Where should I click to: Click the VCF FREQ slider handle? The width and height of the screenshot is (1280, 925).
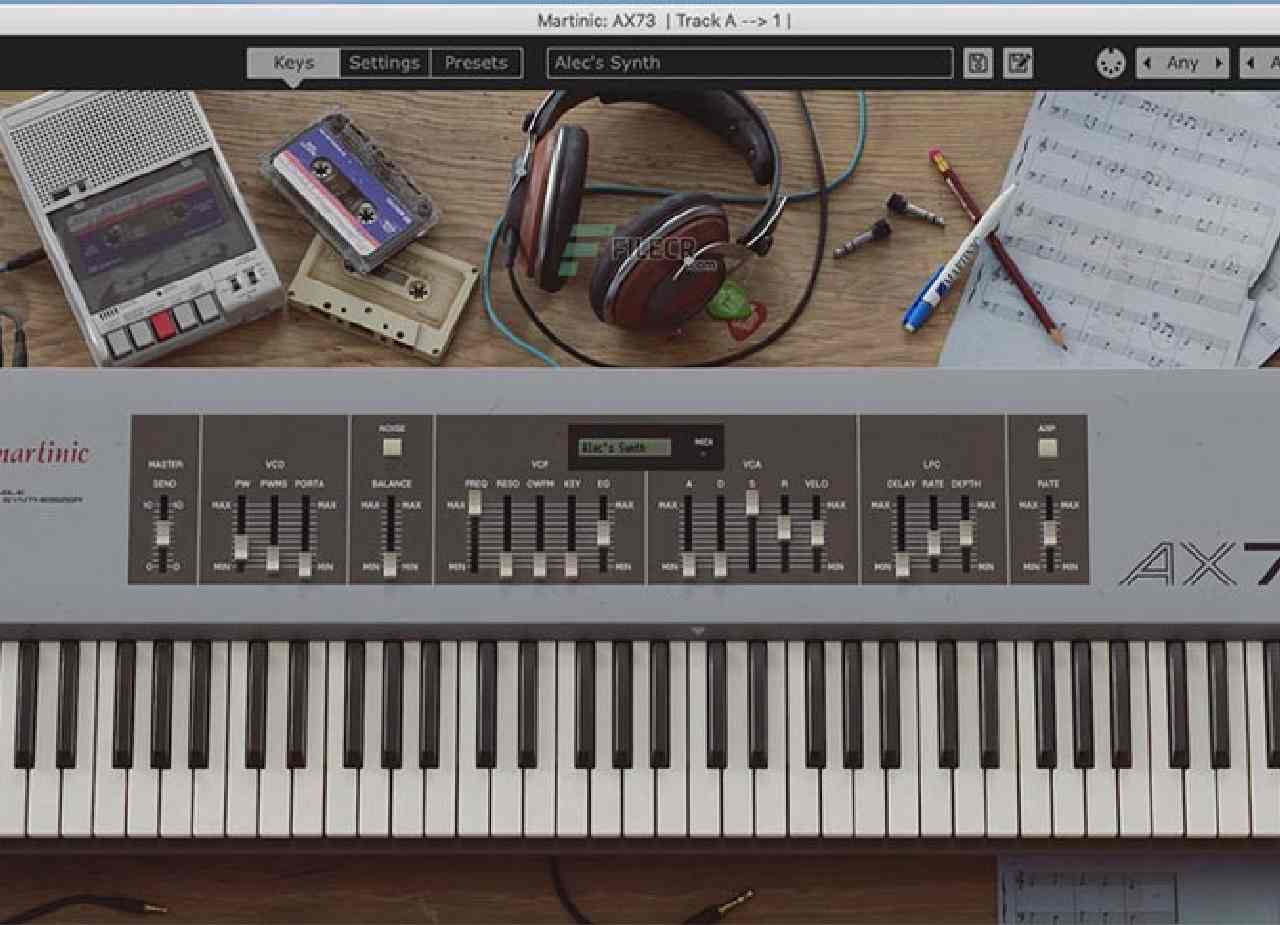(475, 502)
